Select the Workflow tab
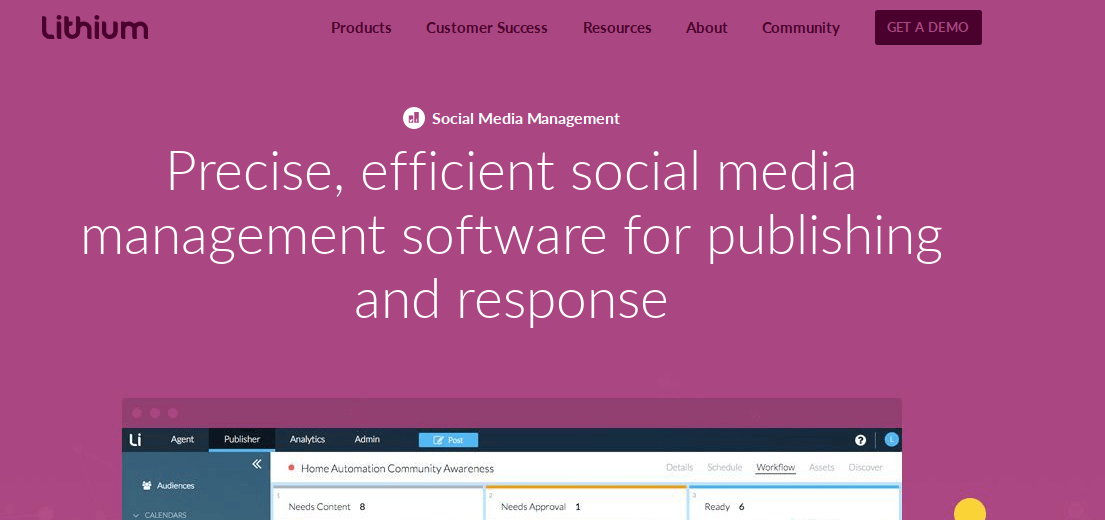 (775, 467)
